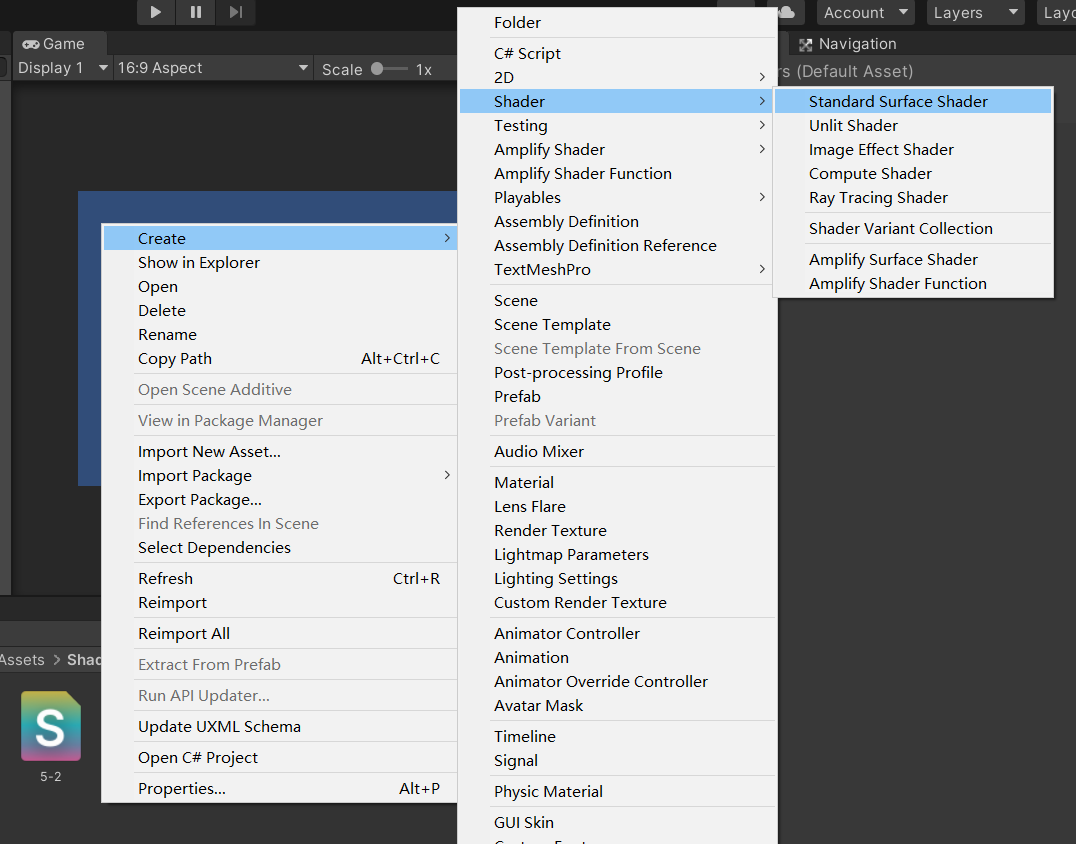The image size is (1076, 844).
Task: Choose Open C# Project
Action: [x=280, y=758]
